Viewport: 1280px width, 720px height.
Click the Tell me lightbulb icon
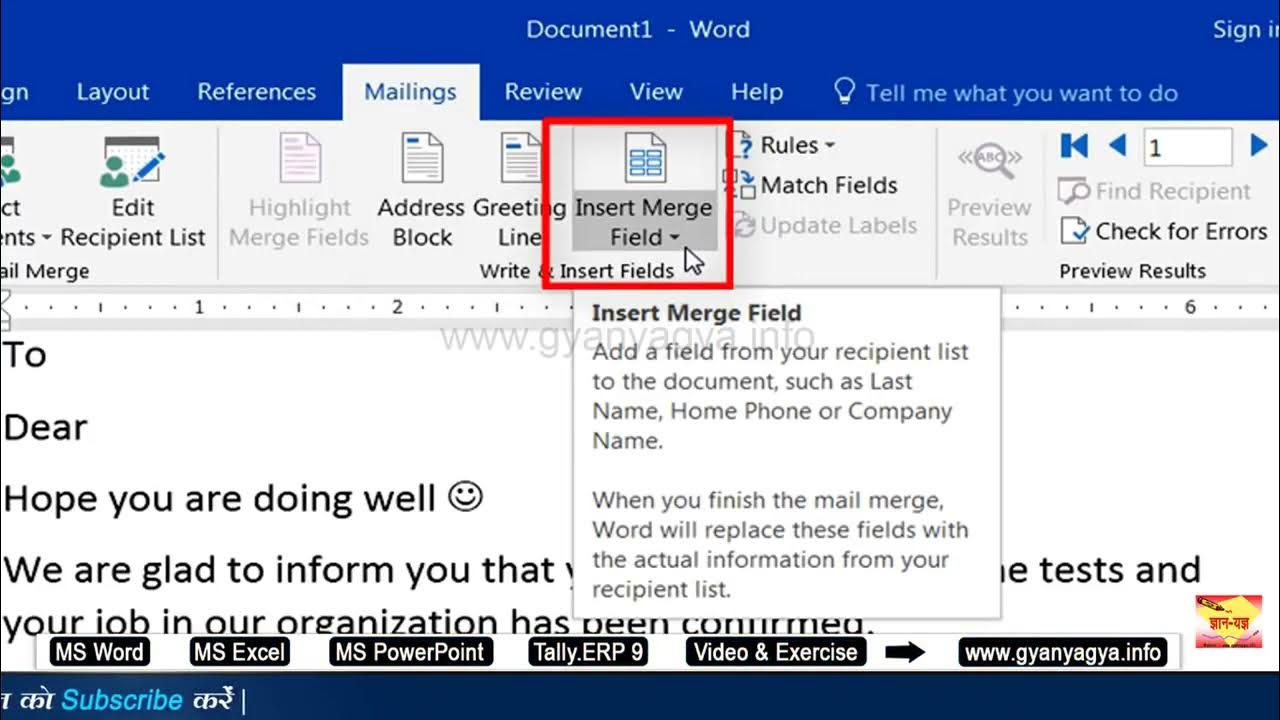click(845, 92)
